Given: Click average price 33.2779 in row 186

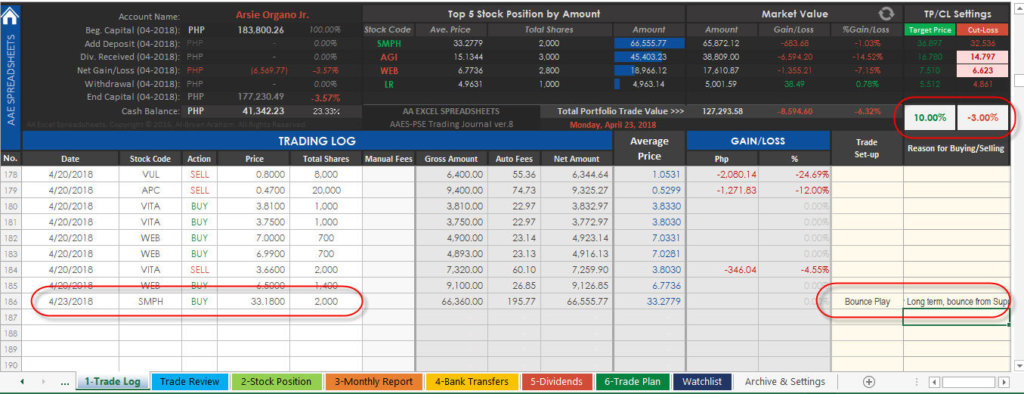Looking at the screenshot, I should coord(650,302).
